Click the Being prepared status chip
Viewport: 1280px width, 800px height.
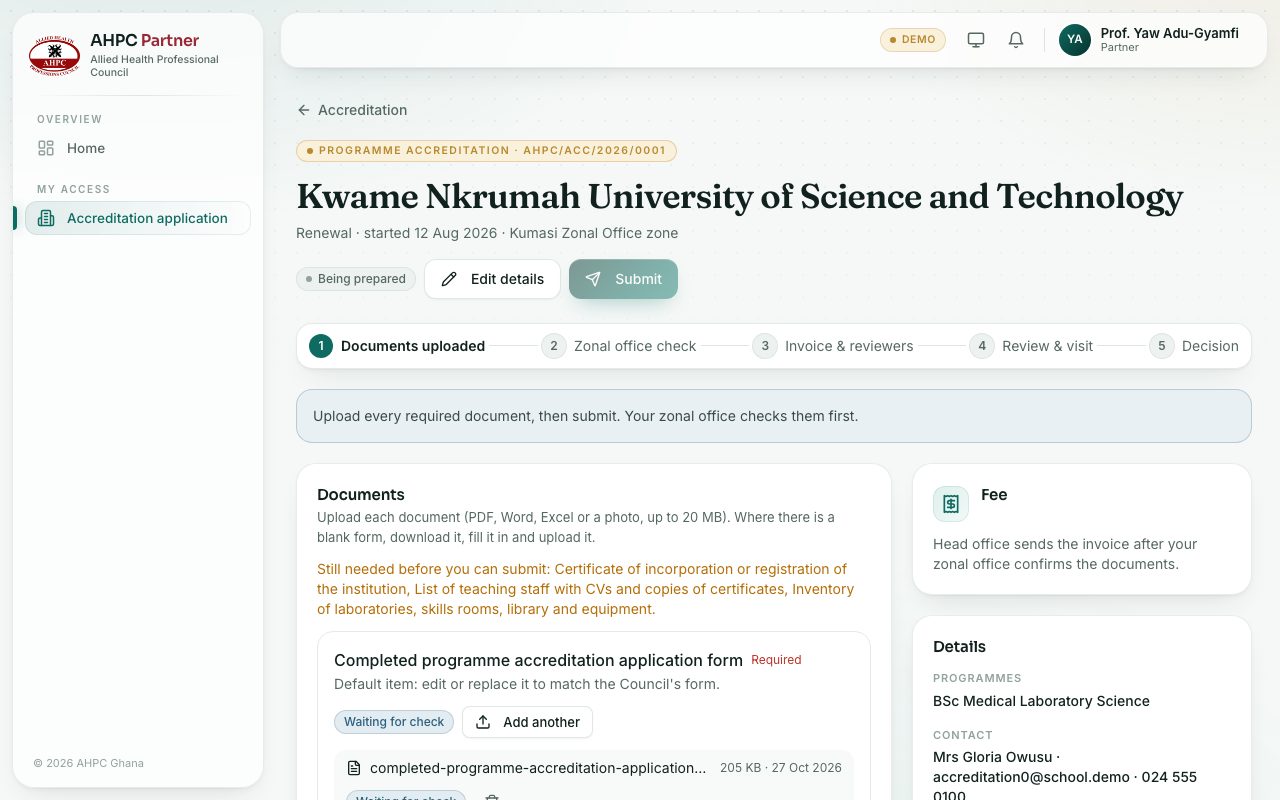click(x=356, y=279)
